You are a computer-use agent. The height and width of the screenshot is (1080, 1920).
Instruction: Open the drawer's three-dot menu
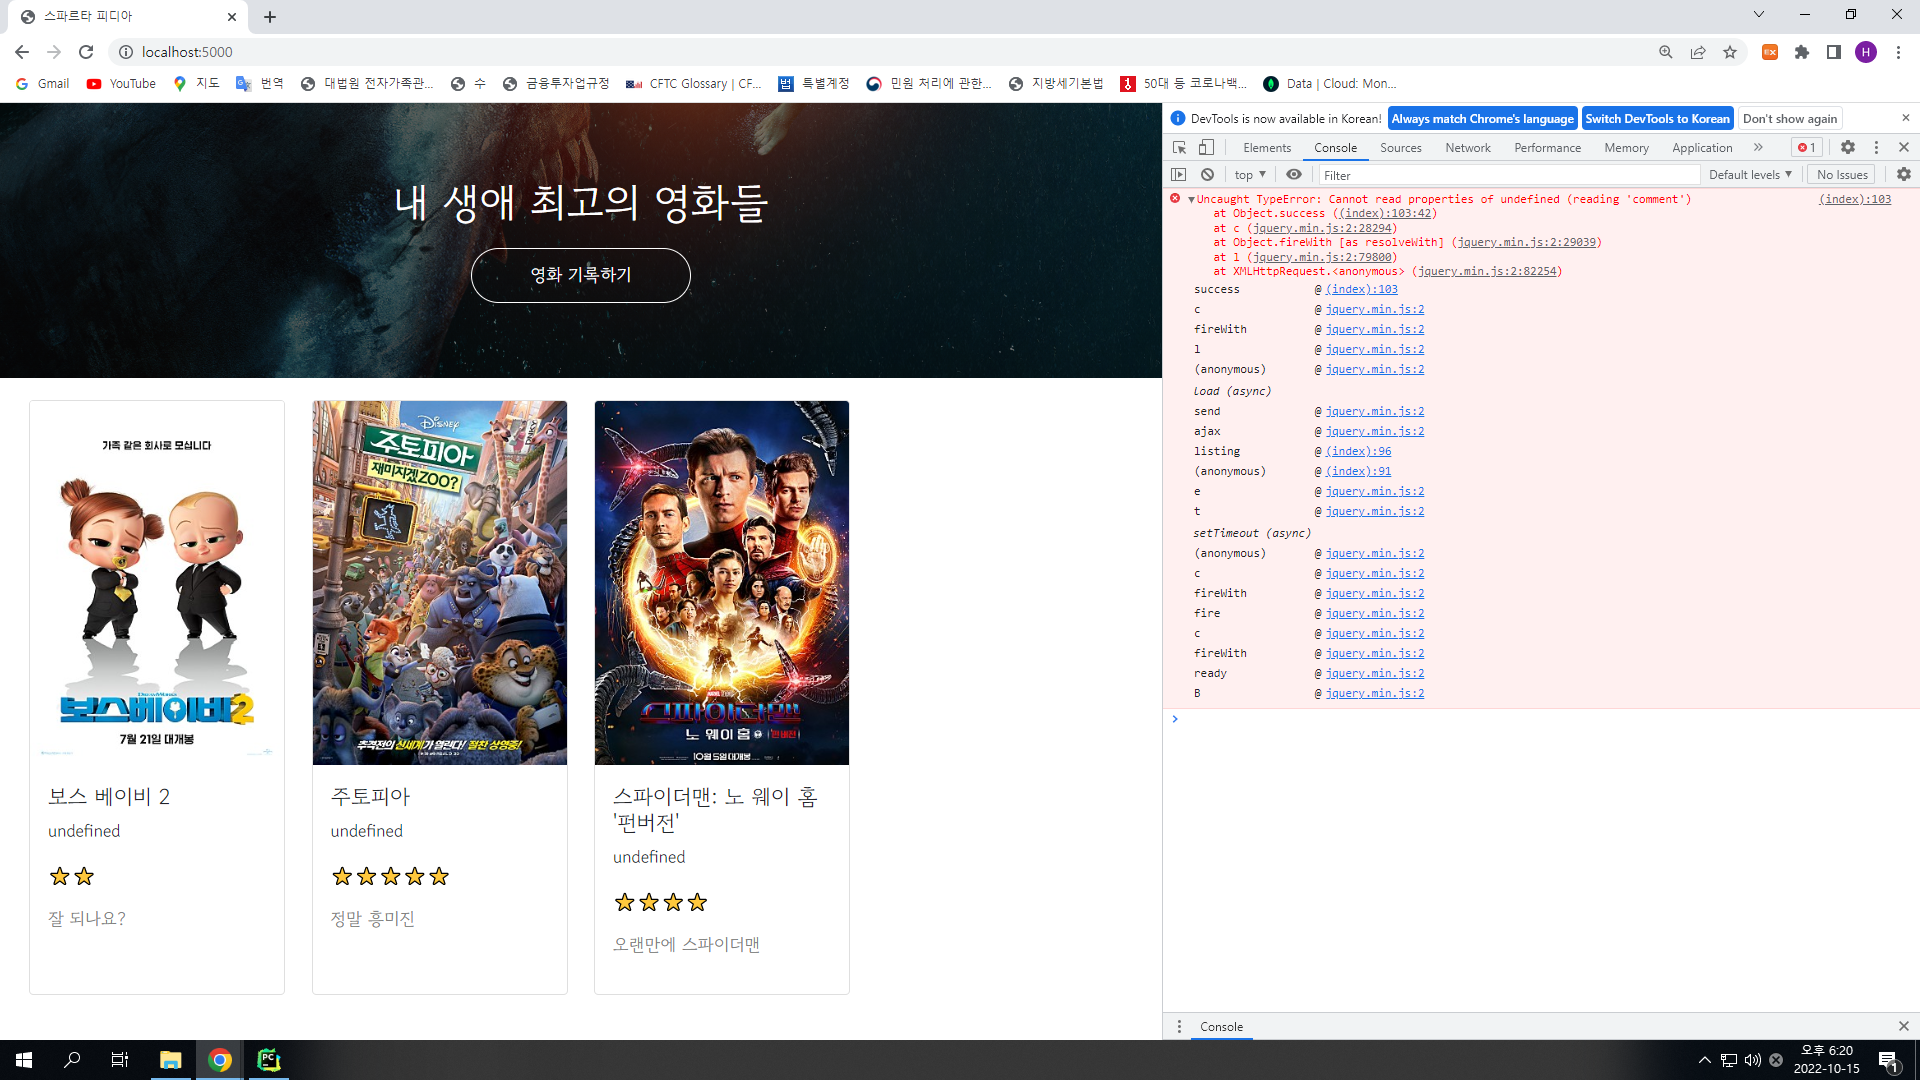(x=1179, y=1026)
